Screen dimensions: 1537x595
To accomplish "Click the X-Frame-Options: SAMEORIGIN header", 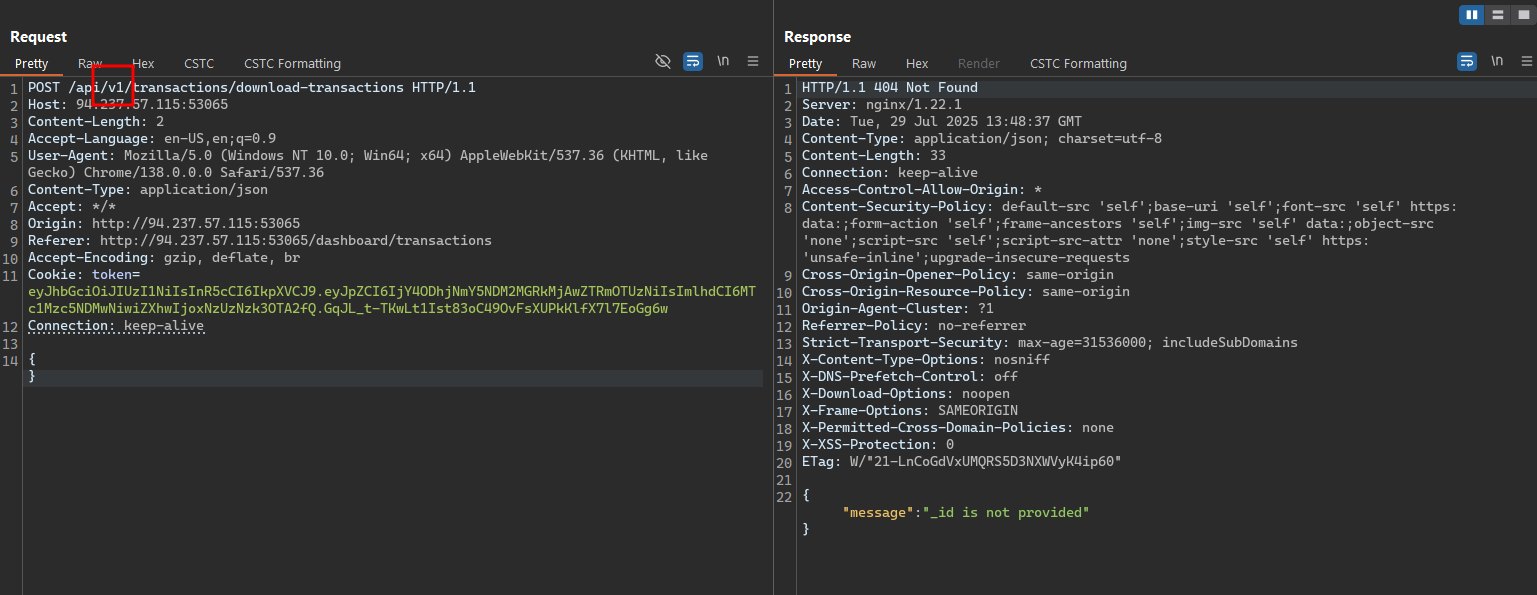I will click(x=910, y=410).
